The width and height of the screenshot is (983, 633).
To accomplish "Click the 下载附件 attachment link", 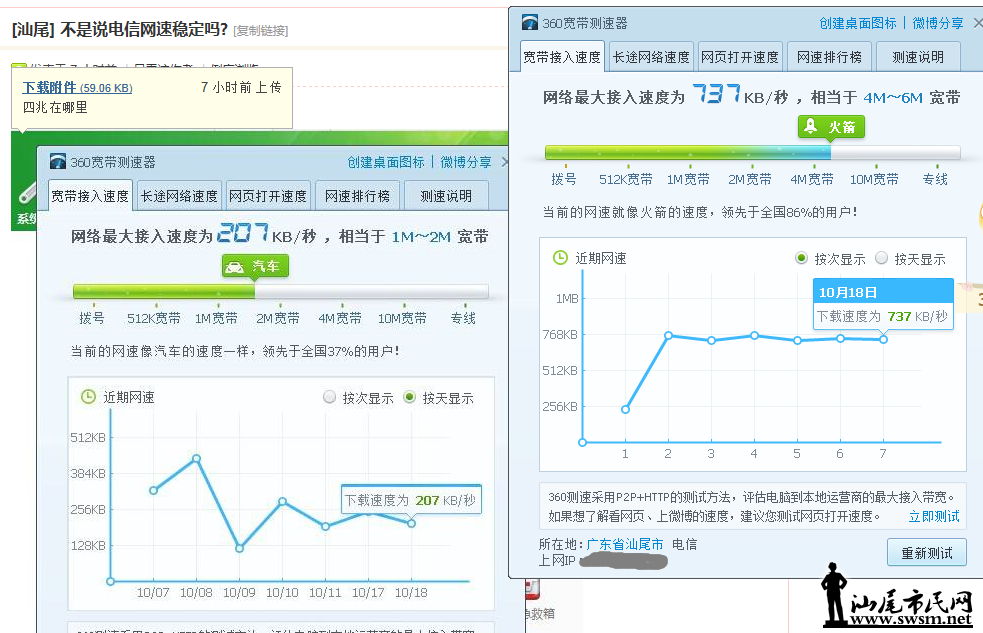I will [49, 87].
